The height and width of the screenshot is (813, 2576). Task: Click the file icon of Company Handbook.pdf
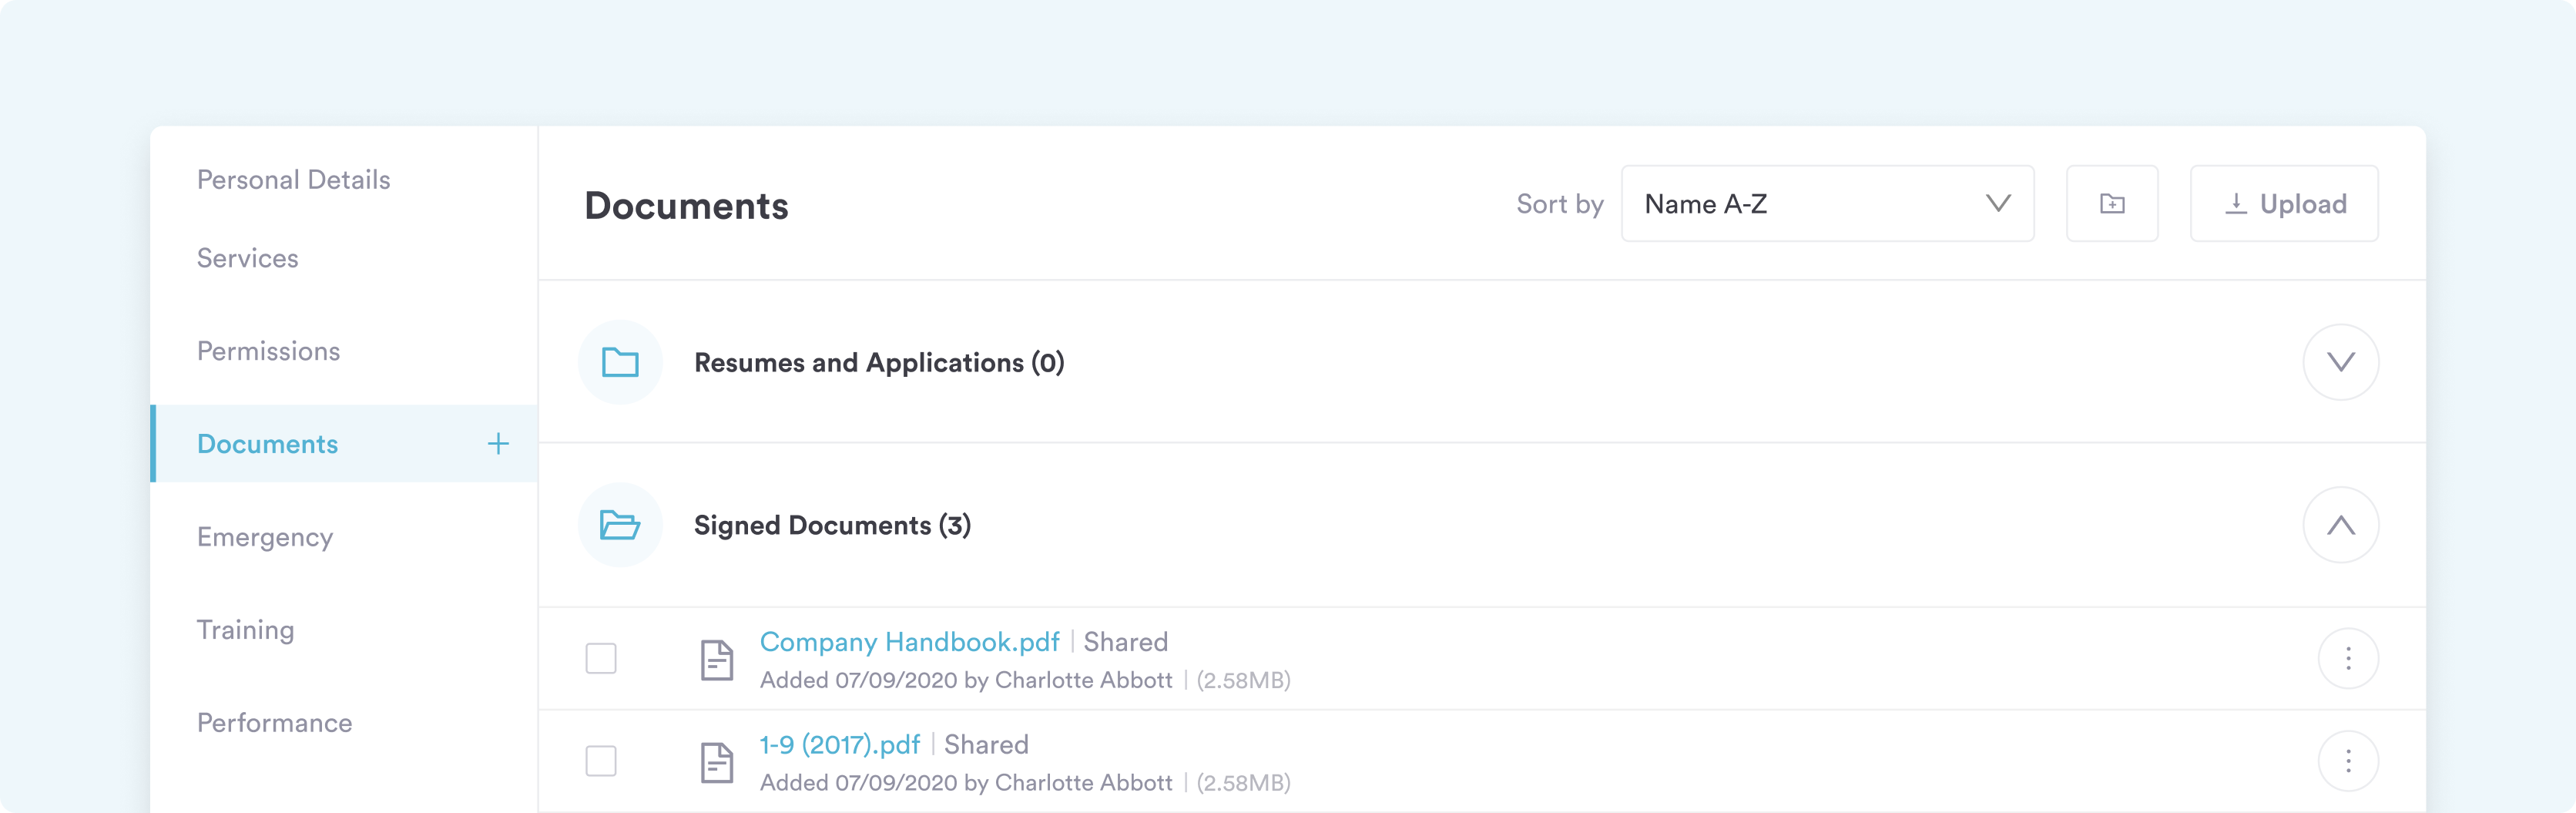click(x=716, y=660)
